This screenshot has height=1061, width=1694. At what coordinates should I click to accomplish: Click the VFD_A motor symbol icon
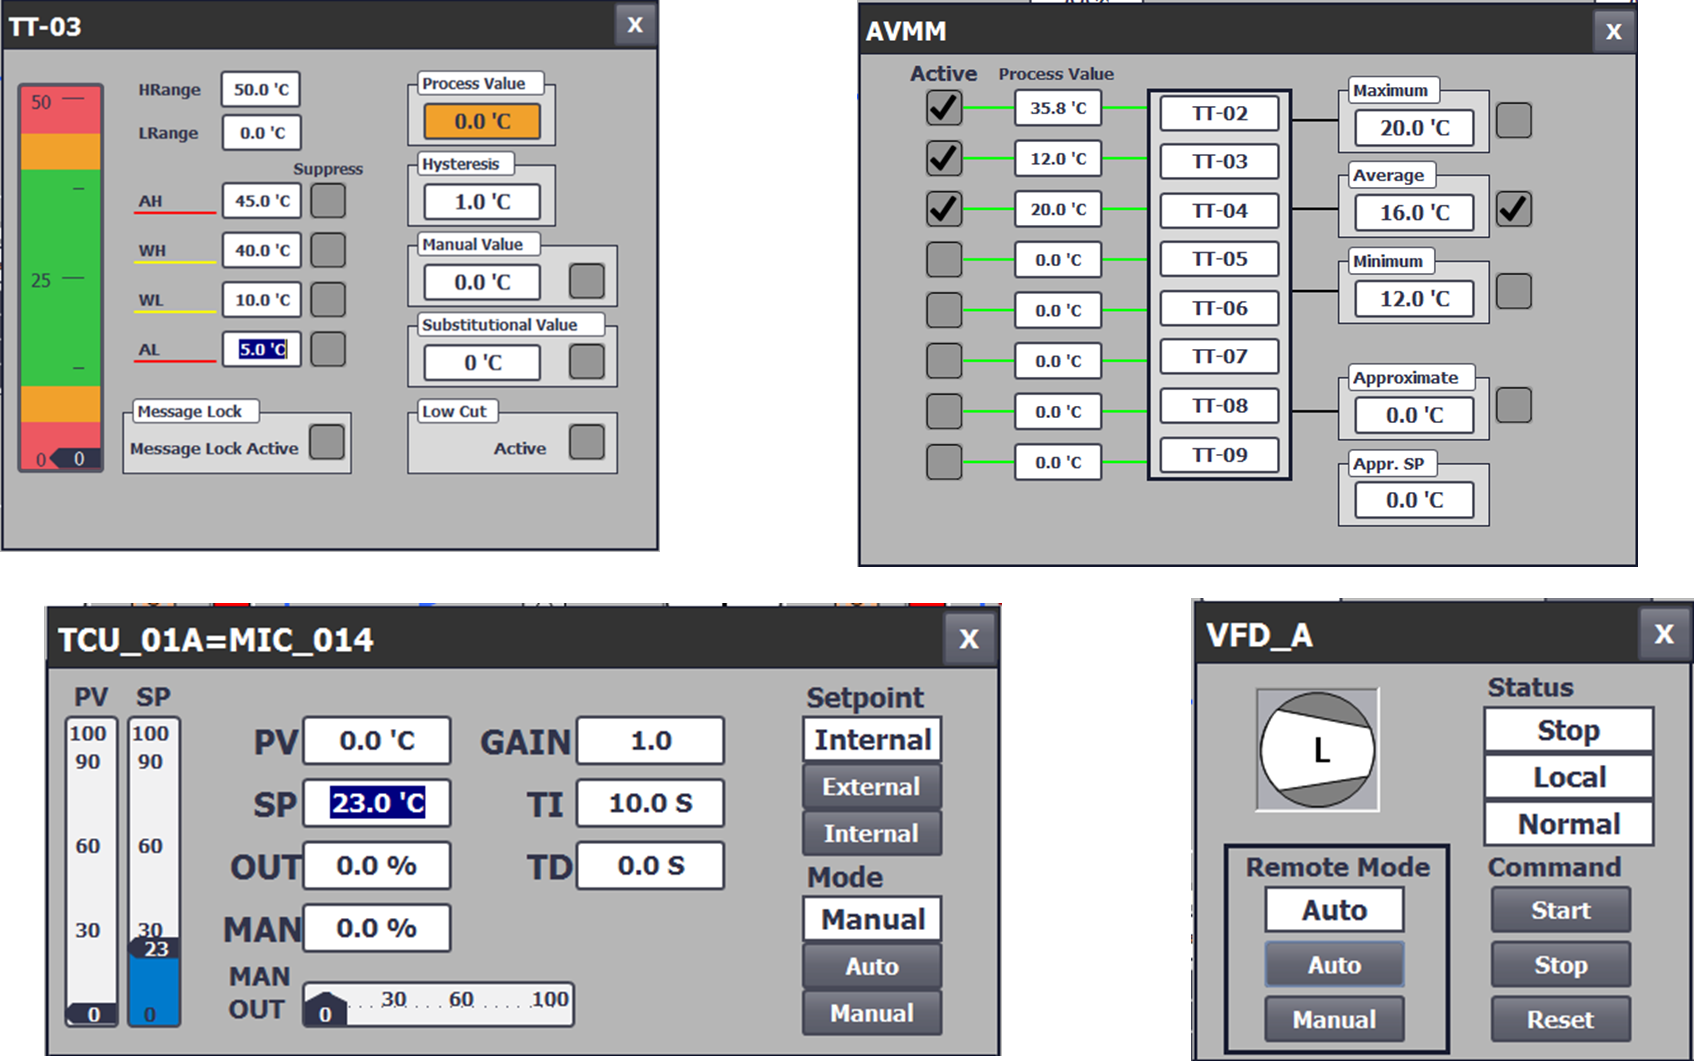pyautogui.click(x=1317, y=750)
